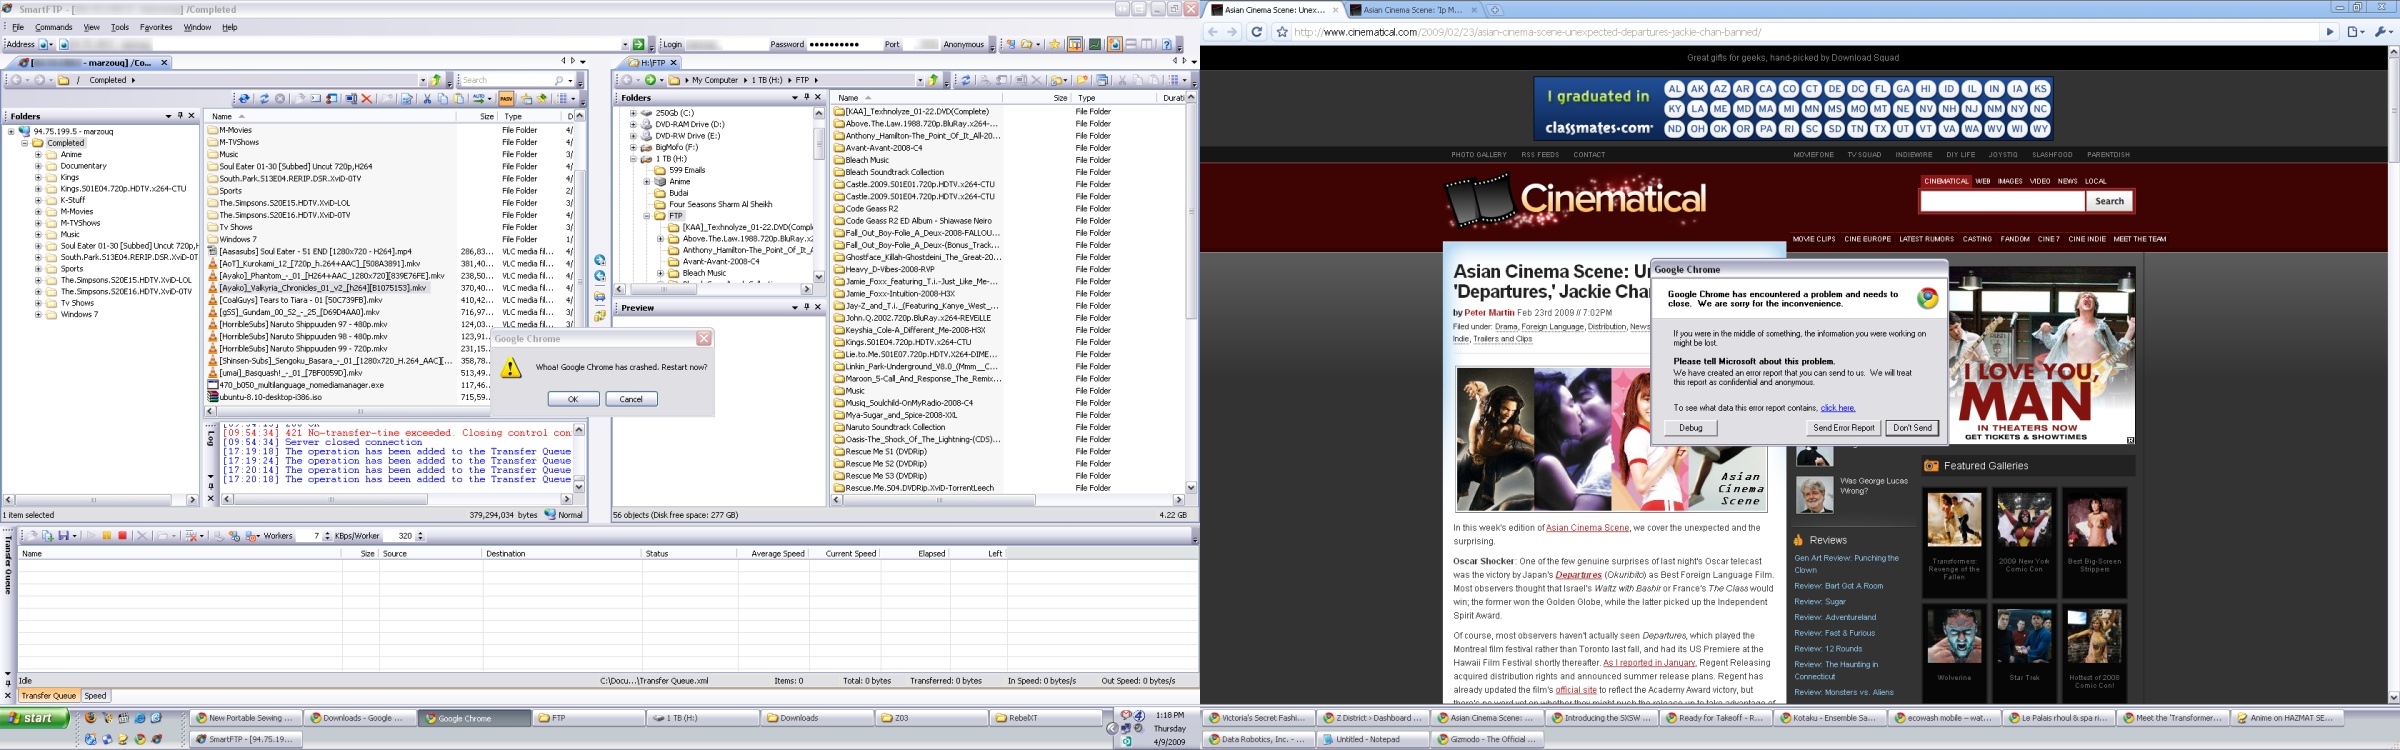Screen dimensions: 2400x750
Task: Expand the 250Gb (C:) drive node
Action: tap(633, 113)
